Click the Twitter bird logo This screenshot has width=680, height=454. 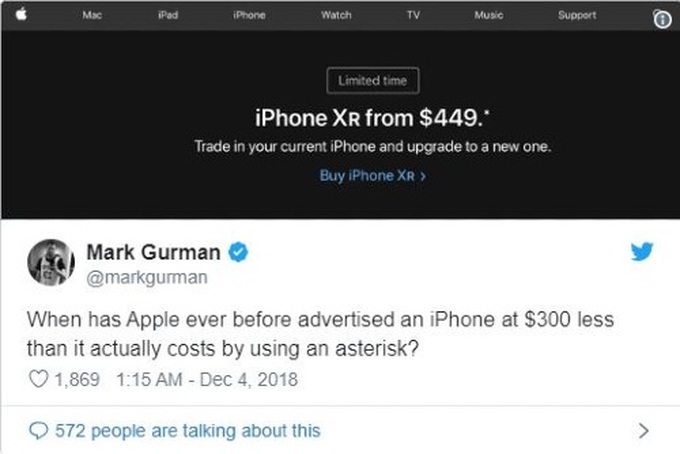(642, 251)
